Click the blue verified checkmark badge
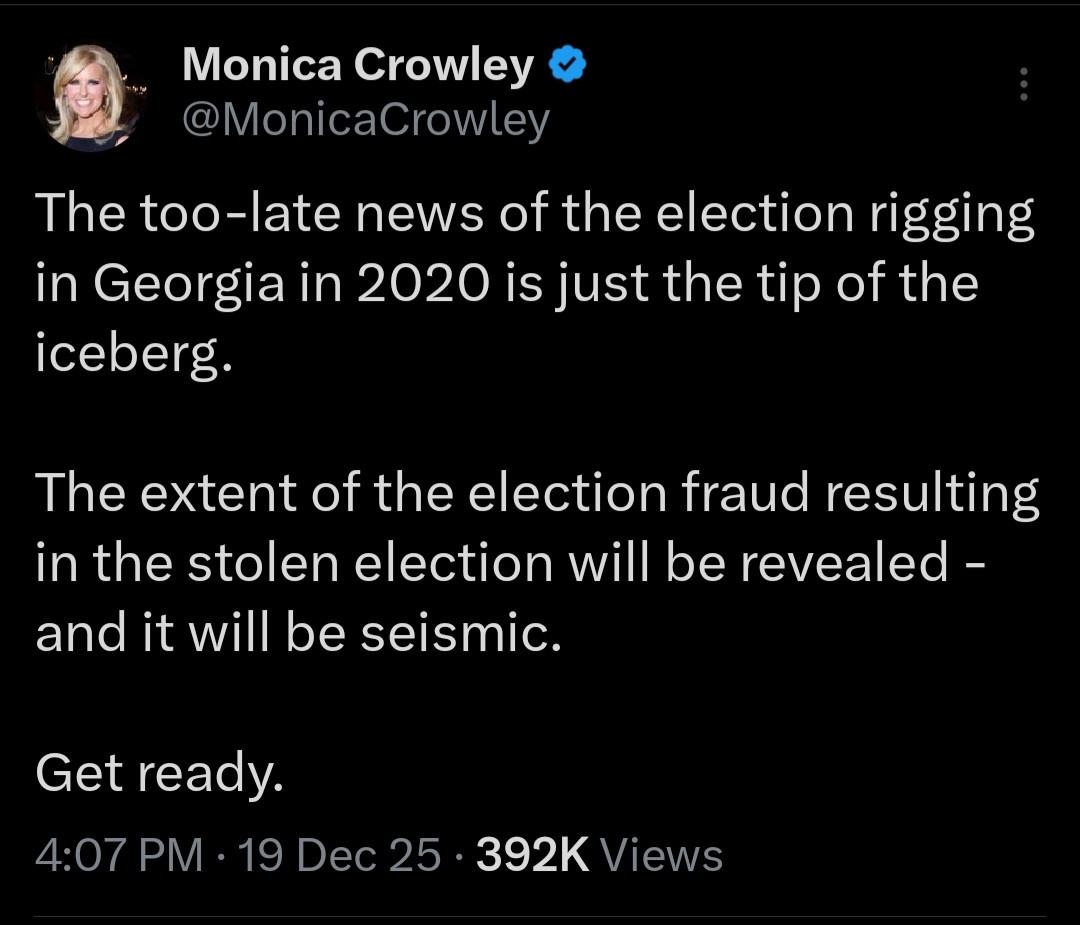Screen dimensions: 1080x925 pyautogui.click(x=568, y=67)
